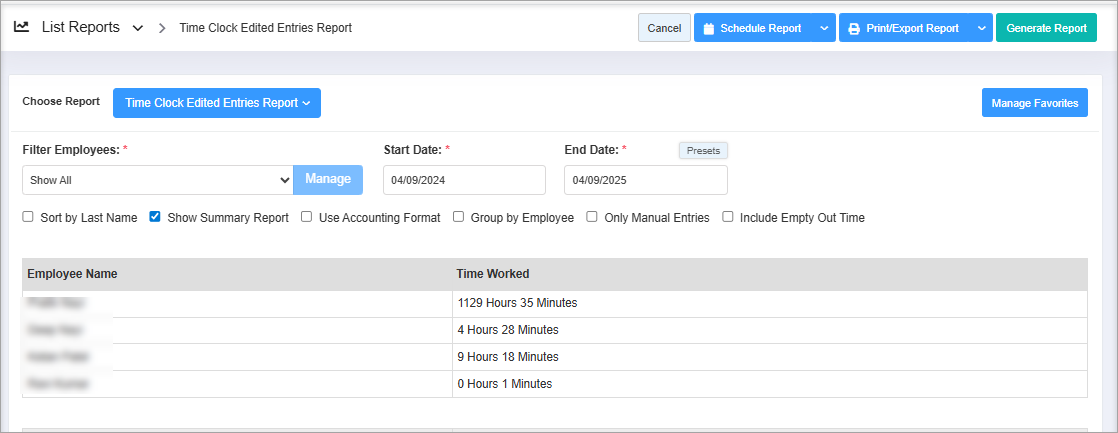Click the Presets button

click(703, 151)
